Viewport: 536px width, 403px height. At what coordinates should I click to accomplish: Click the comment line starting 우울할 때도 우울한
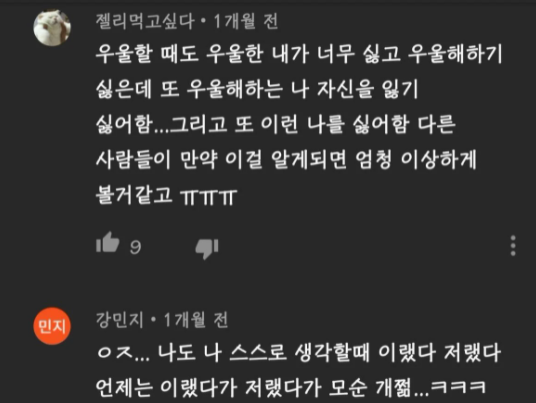click(x=299, y=54)
